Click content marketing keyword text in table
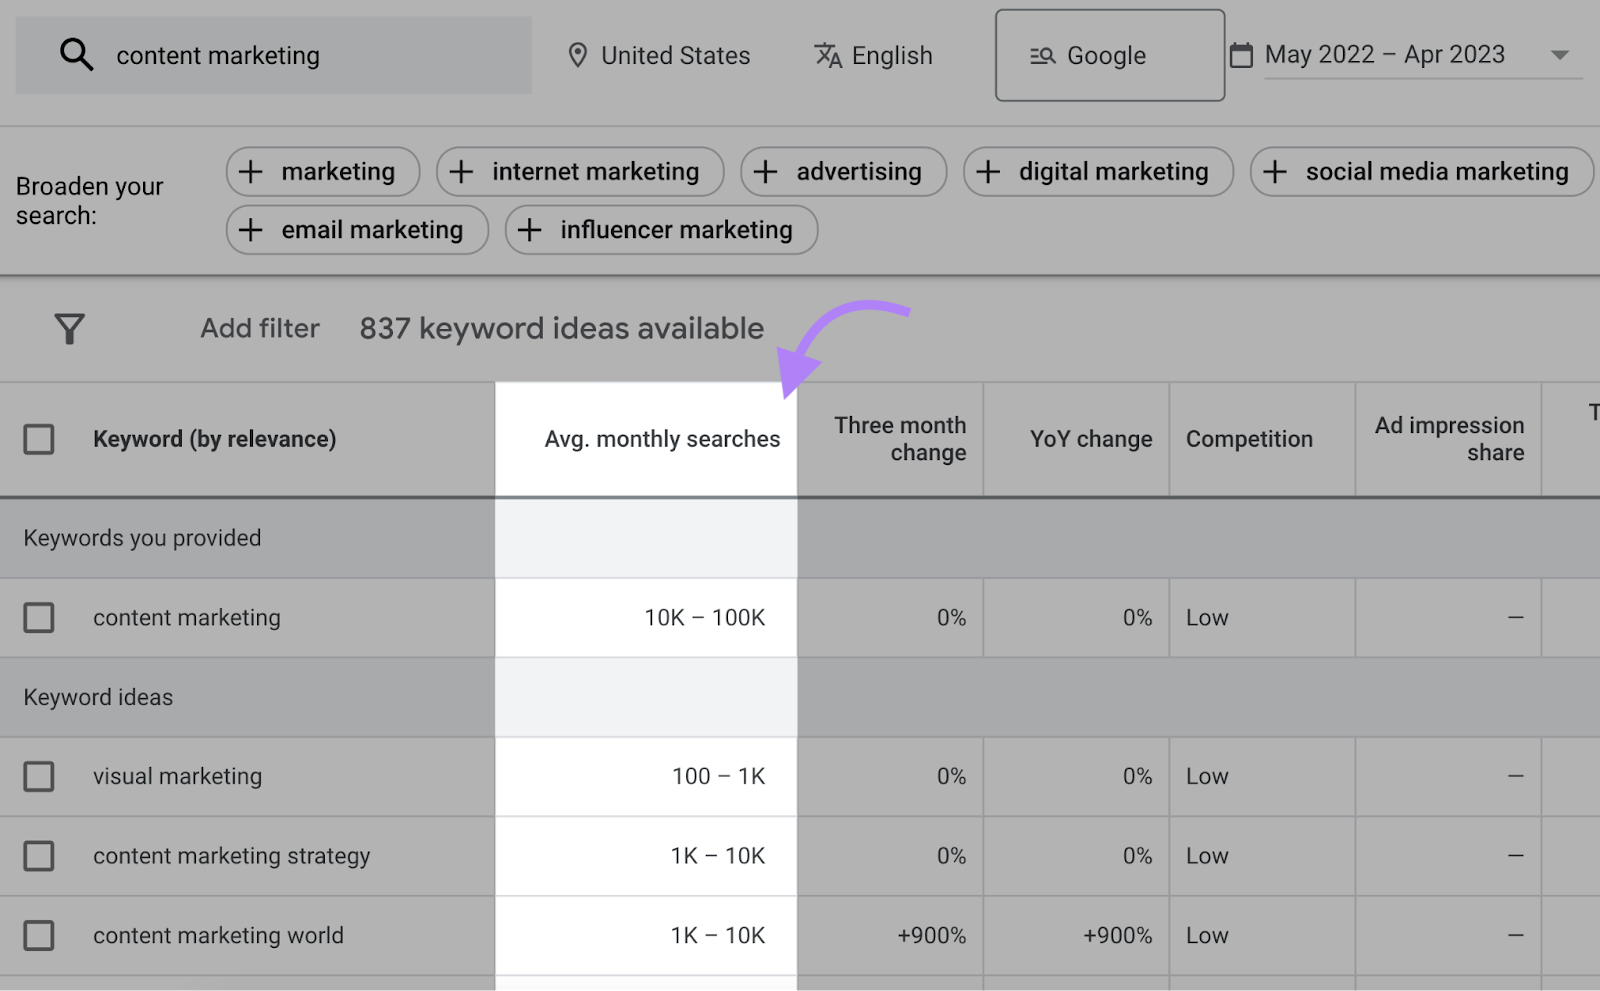Viewport: 1600px width, 991px height. (187, 617)
